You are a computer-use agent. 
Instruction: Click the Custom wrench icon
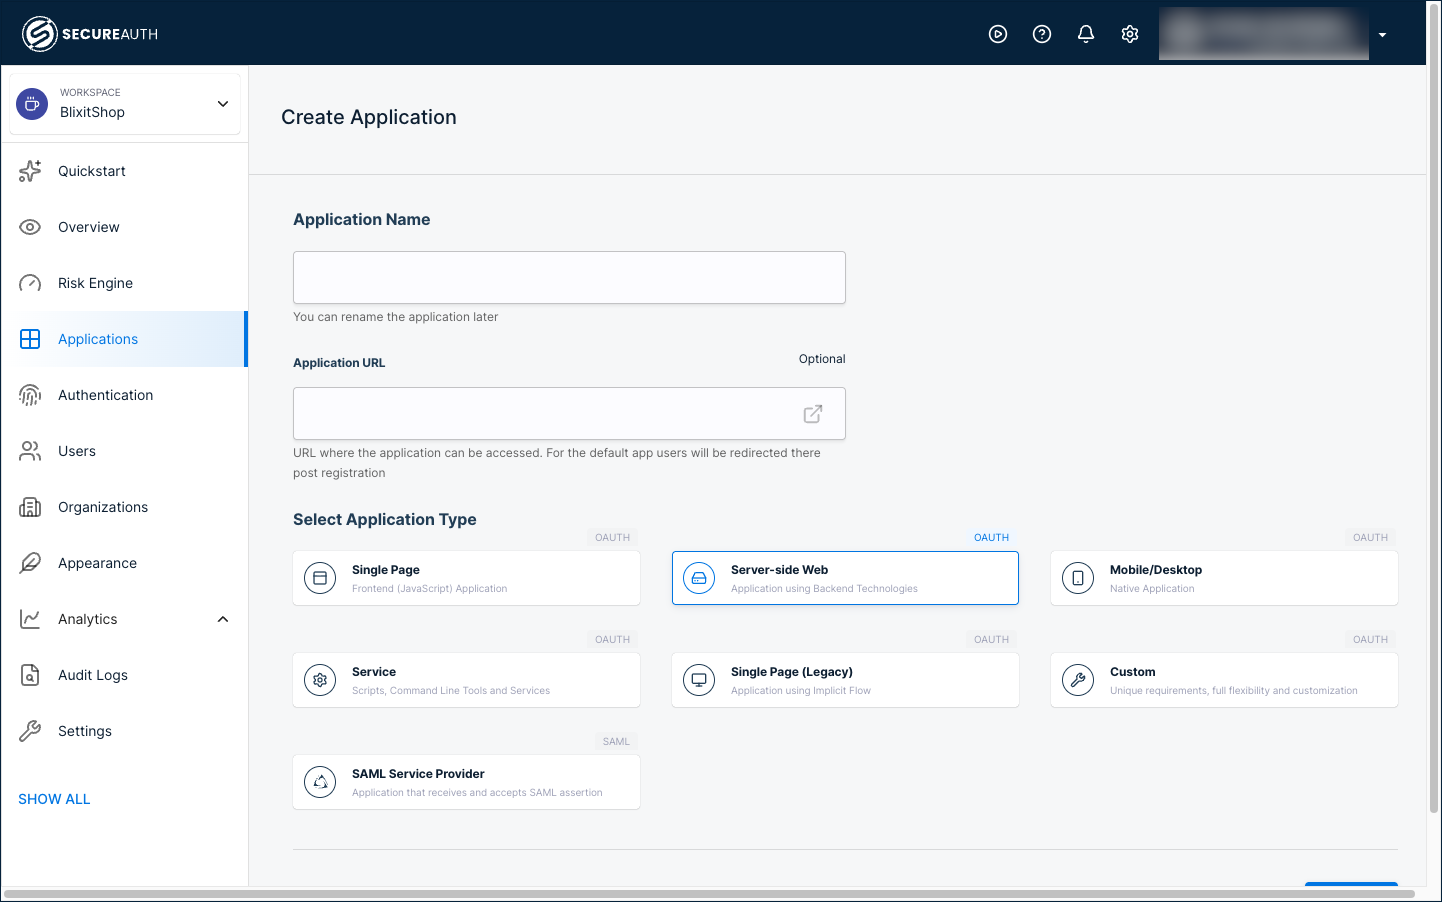pyautogui.click(x=1078, y=680)
